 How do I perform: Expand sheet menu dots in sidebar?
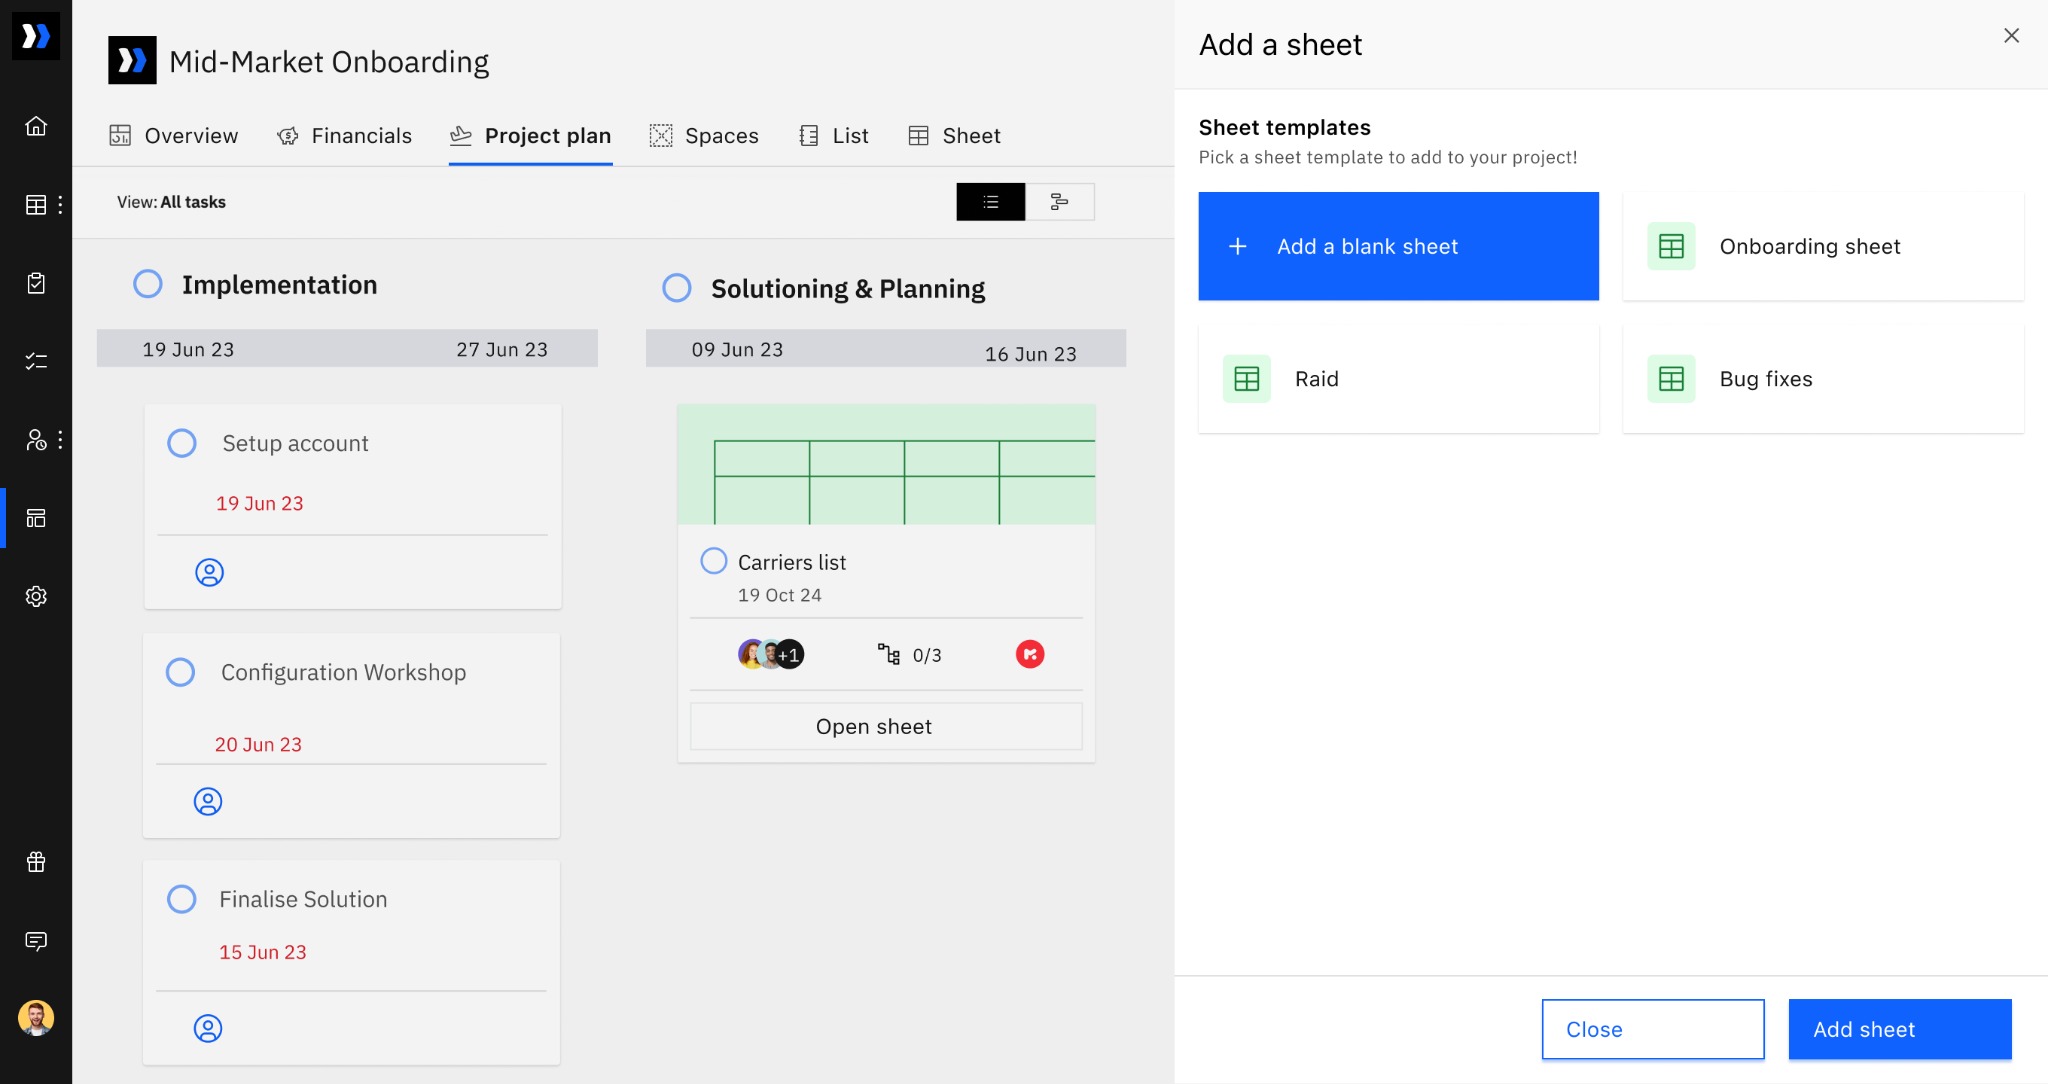click(x=61, y=205)
